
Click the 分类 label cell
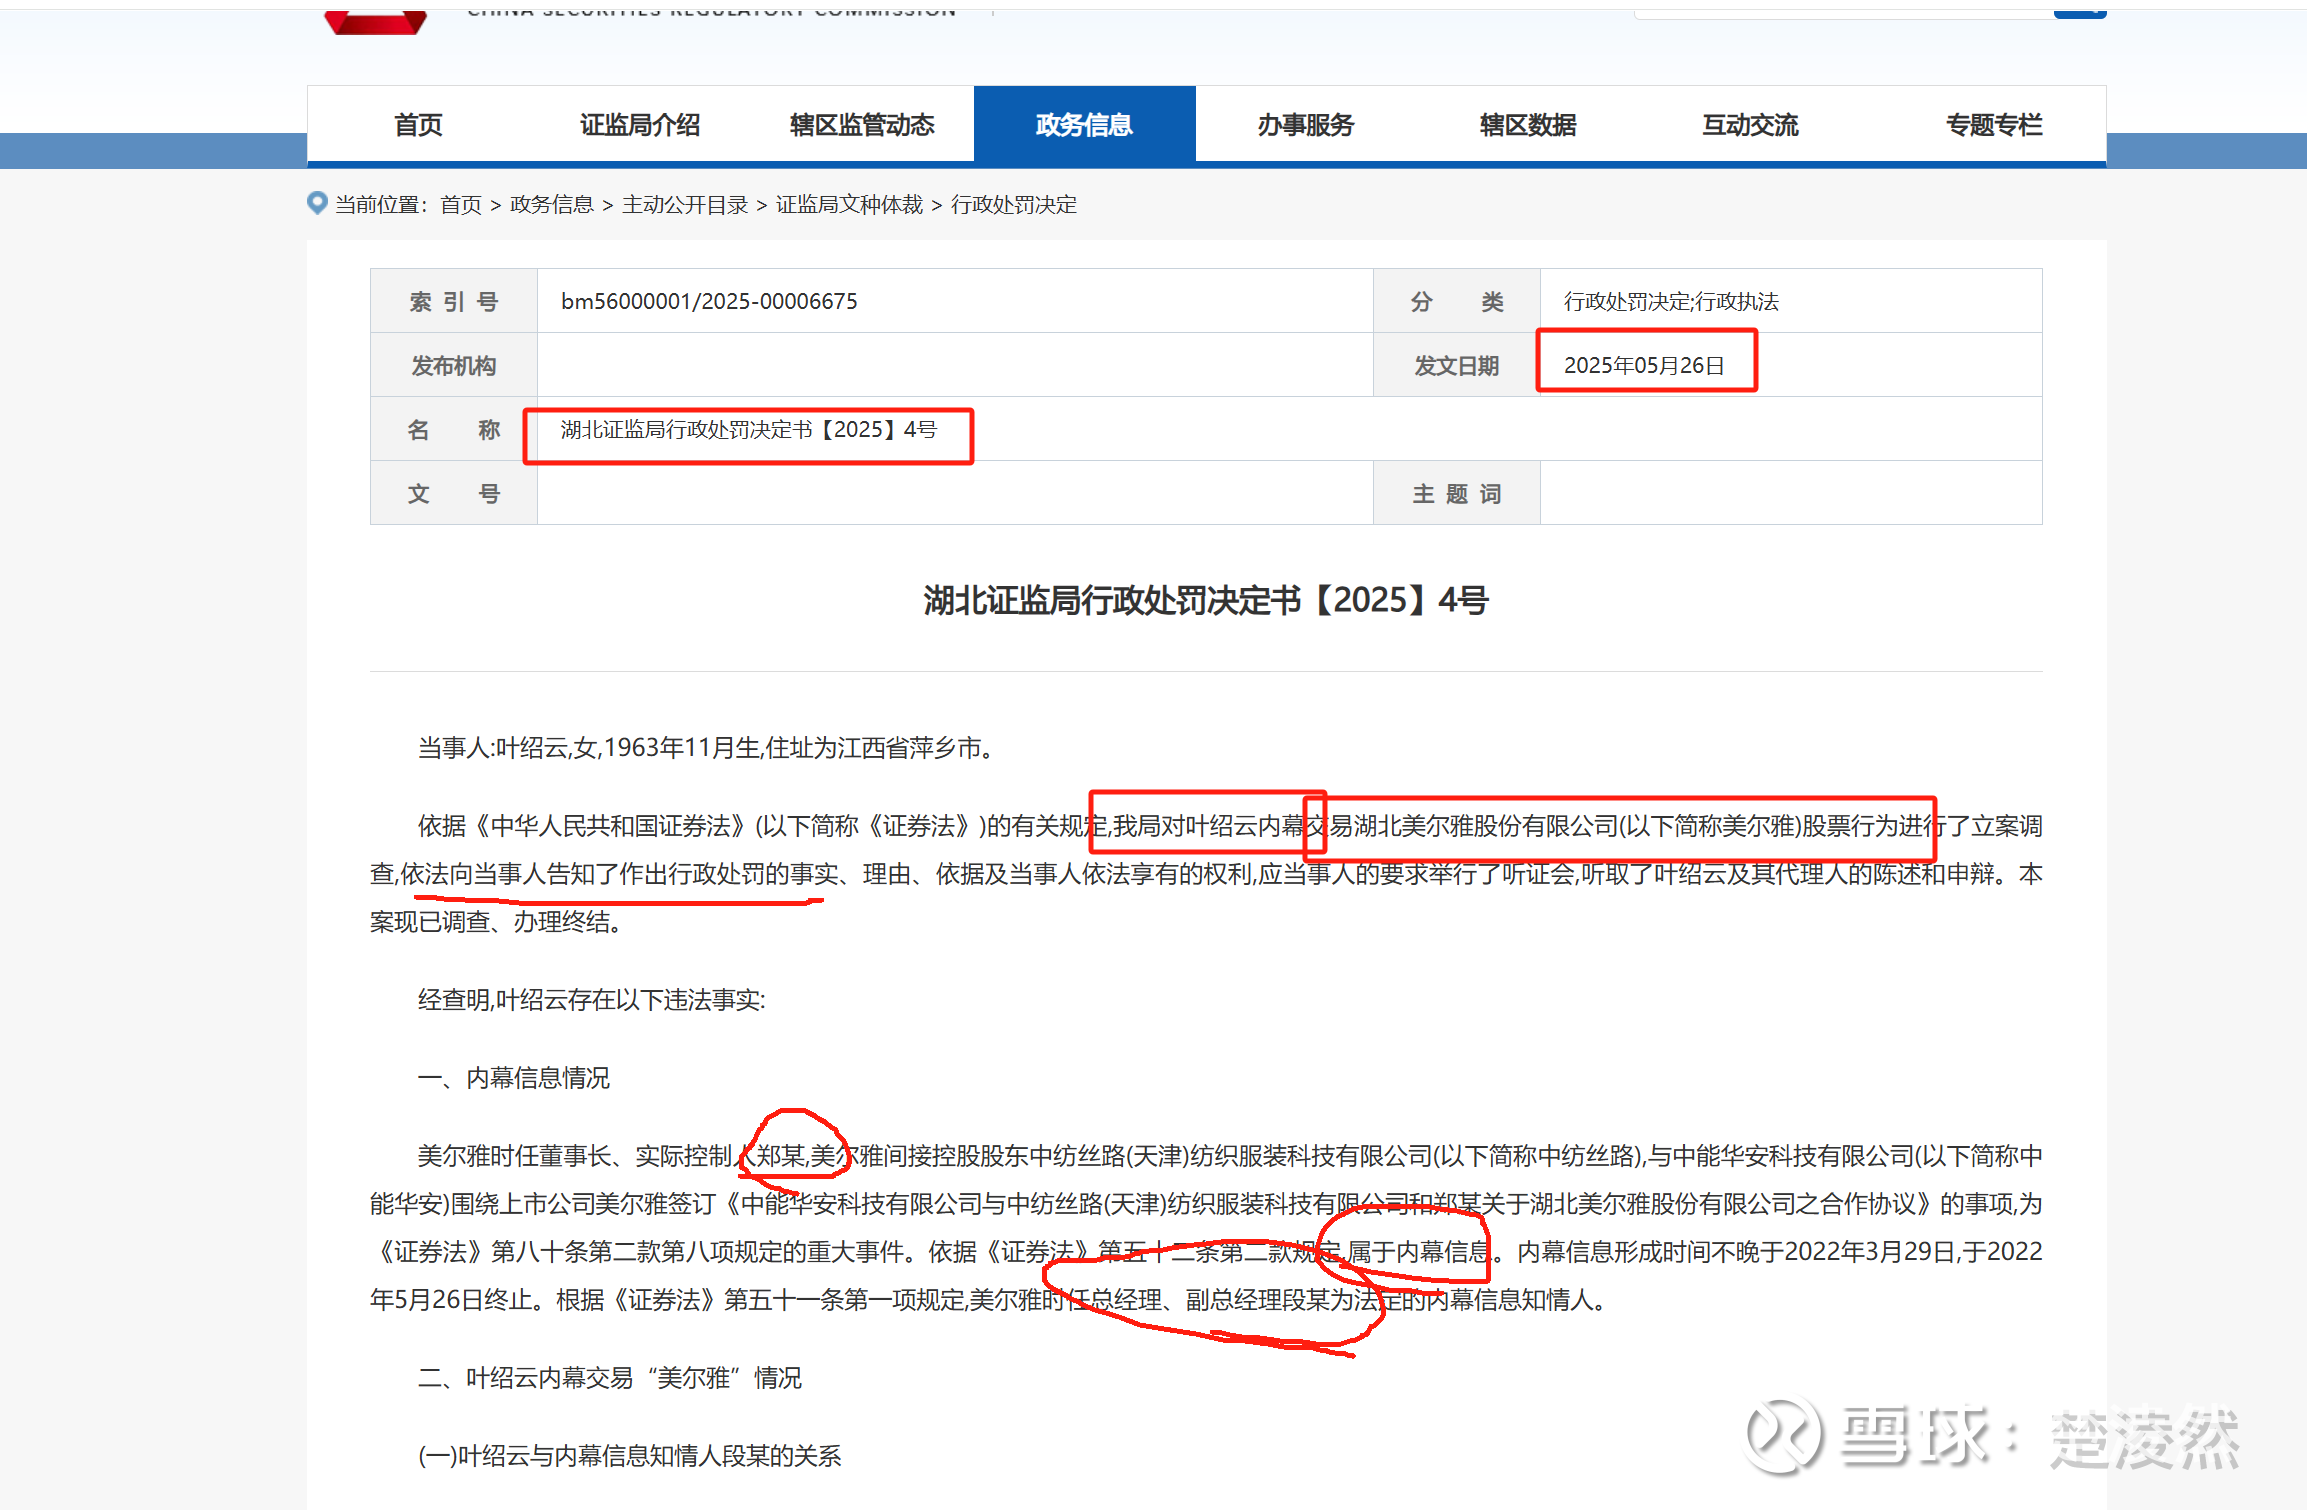(1457, 301)
